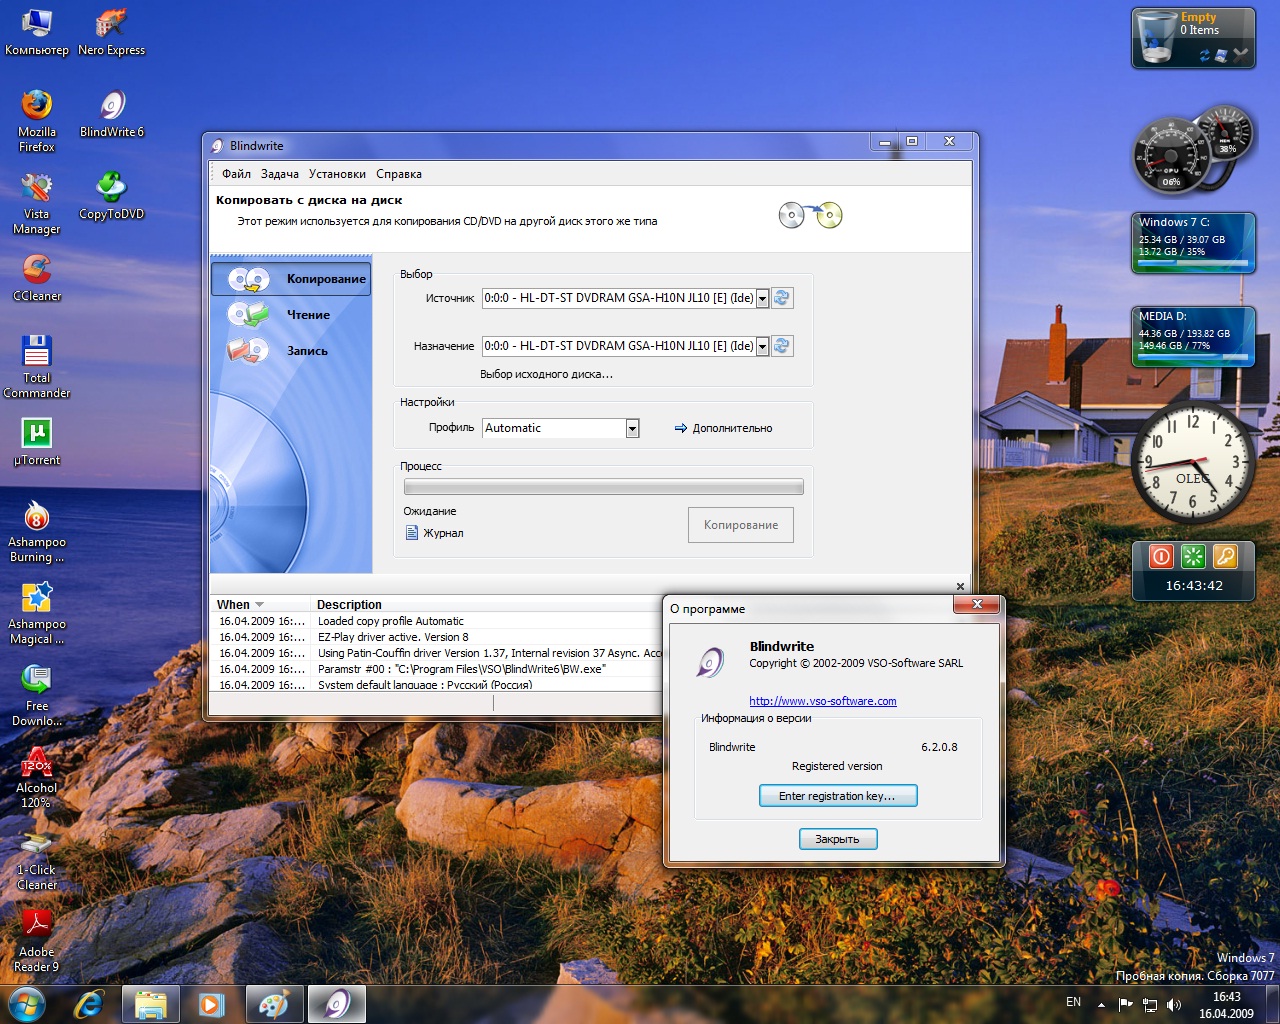Open Total Commander shortcut
This screenshot has width=1280, height=1024.
(x=37, y=367)
